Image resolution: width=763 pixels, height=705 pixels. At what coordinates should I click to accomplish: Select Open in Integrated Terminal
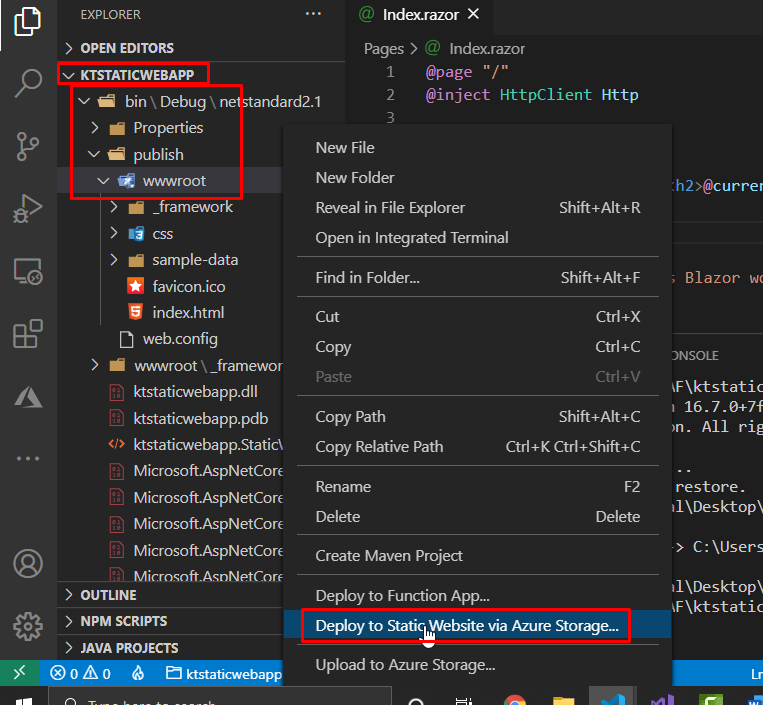[477, 238]
